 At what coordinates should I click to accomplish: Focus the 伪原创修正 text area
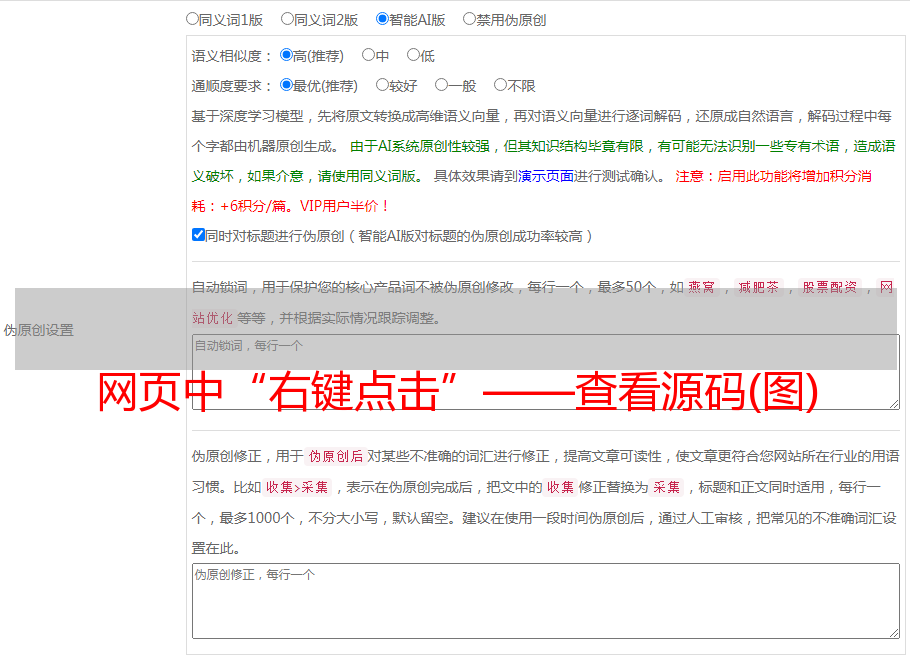click(x=544, y=600)
